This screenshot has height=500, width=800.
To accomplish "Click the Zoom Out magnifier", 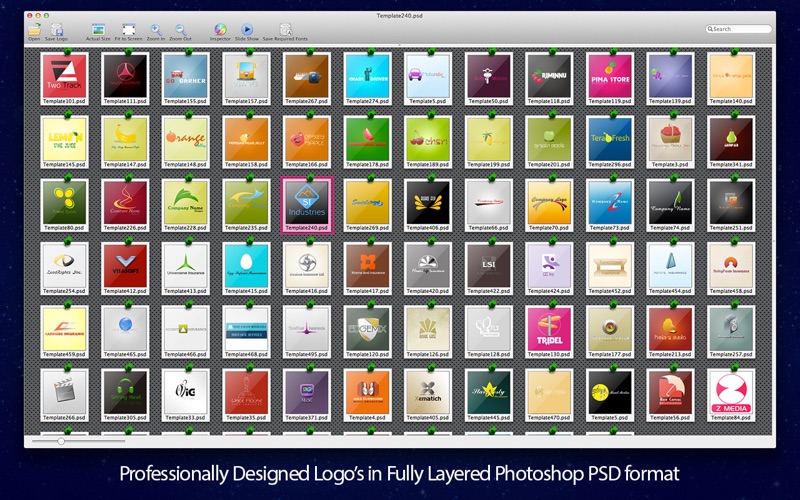I will [180, 30].
